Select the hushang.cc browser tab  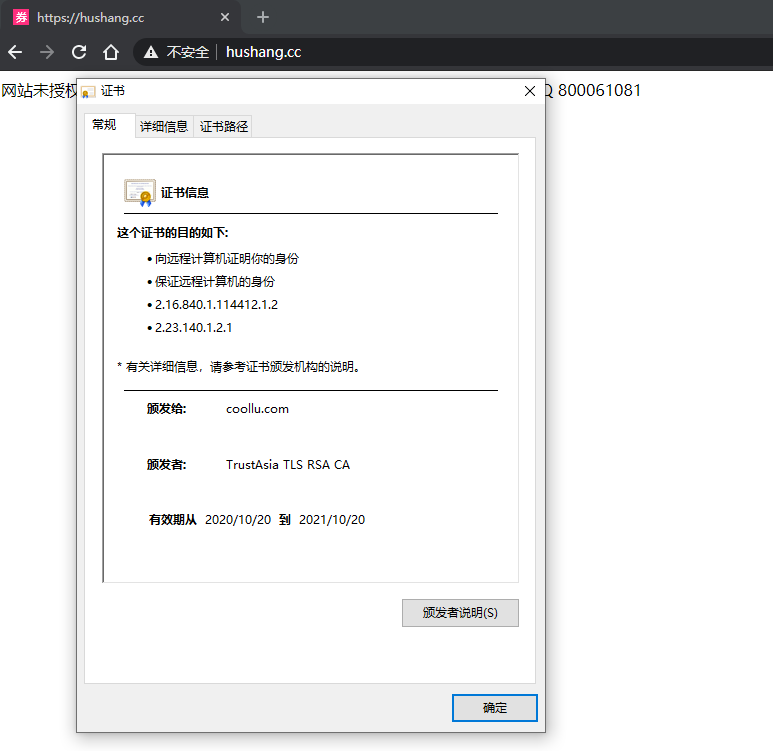coord(120,18)
